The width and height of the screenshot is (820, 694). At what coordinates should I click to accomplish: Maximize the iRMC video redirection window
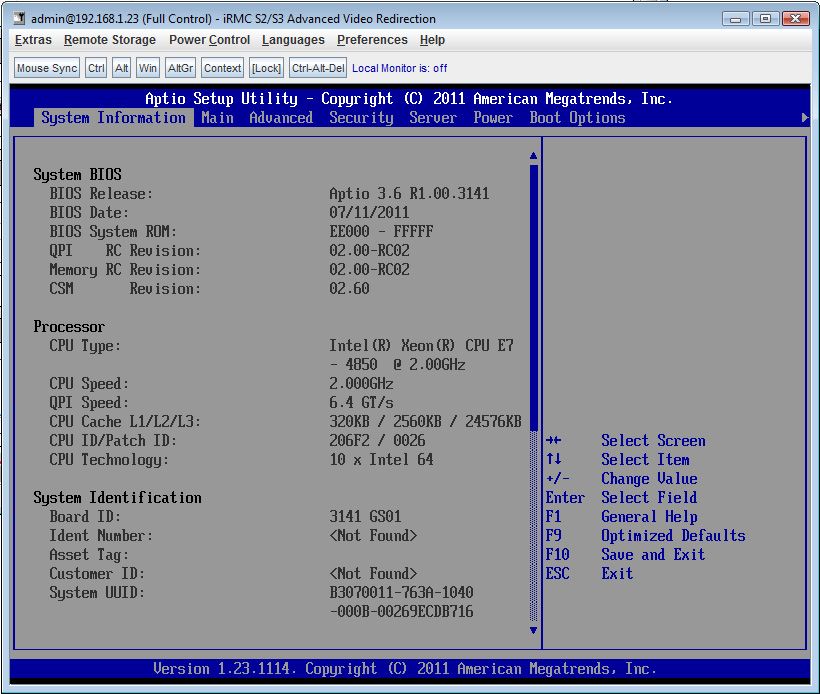pos(765,19)
